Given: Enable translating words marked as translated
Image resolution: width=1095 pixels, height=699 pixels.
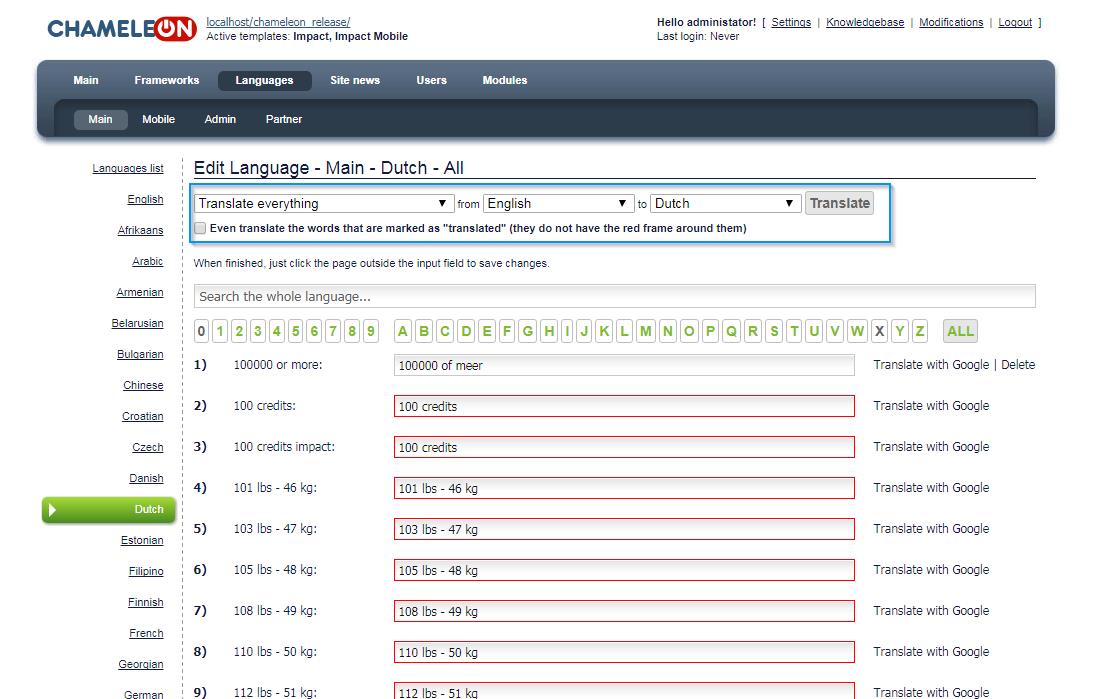Looking at the screenshot, I should [200, 228].
